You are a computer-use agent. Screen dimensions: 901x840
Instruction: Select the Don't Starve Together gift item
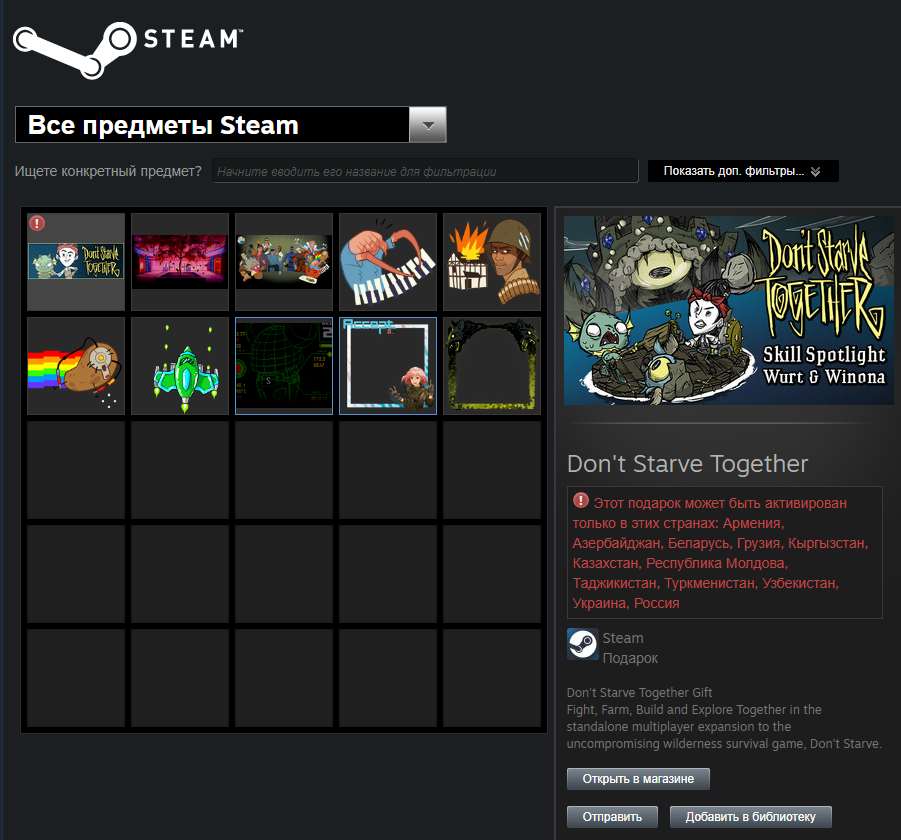tap(75, 261)
